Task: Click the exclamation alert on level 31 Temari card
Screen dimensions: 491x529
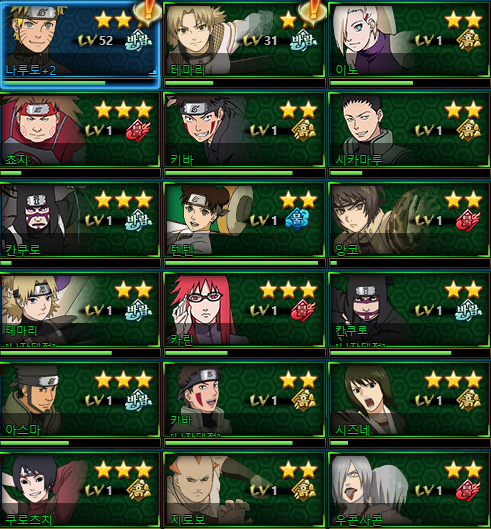Action: pyautogui.click(x=312, y=11)
